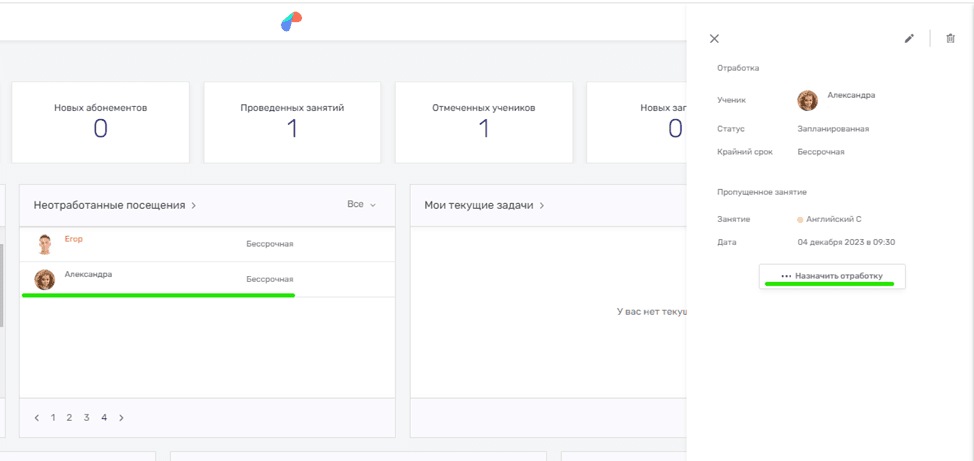Select page 3 in pagination
974x461 pixels.
tap(87, 418)
